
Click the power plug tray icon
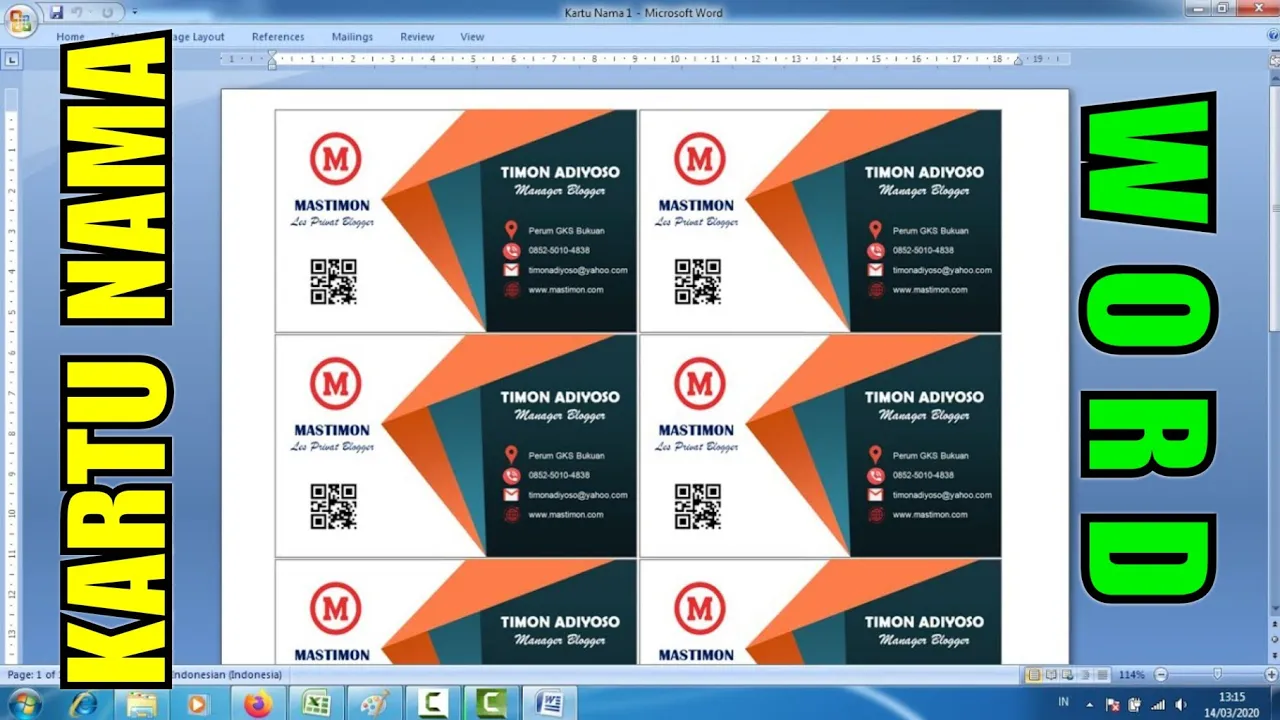tap(1136, 704)
